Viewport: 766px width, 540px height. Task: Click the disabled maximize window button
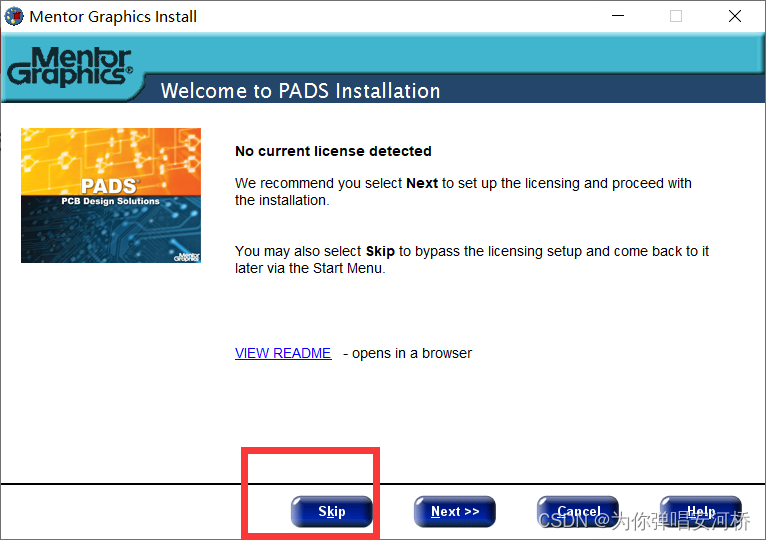[x=676, y=16]
